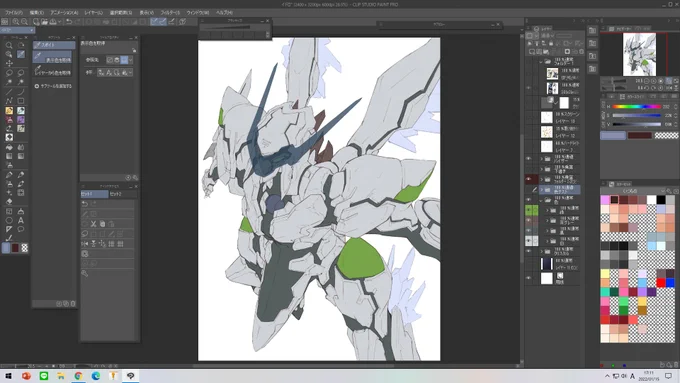
Task: Click the save icon on command bar
Action: [53, 22]
